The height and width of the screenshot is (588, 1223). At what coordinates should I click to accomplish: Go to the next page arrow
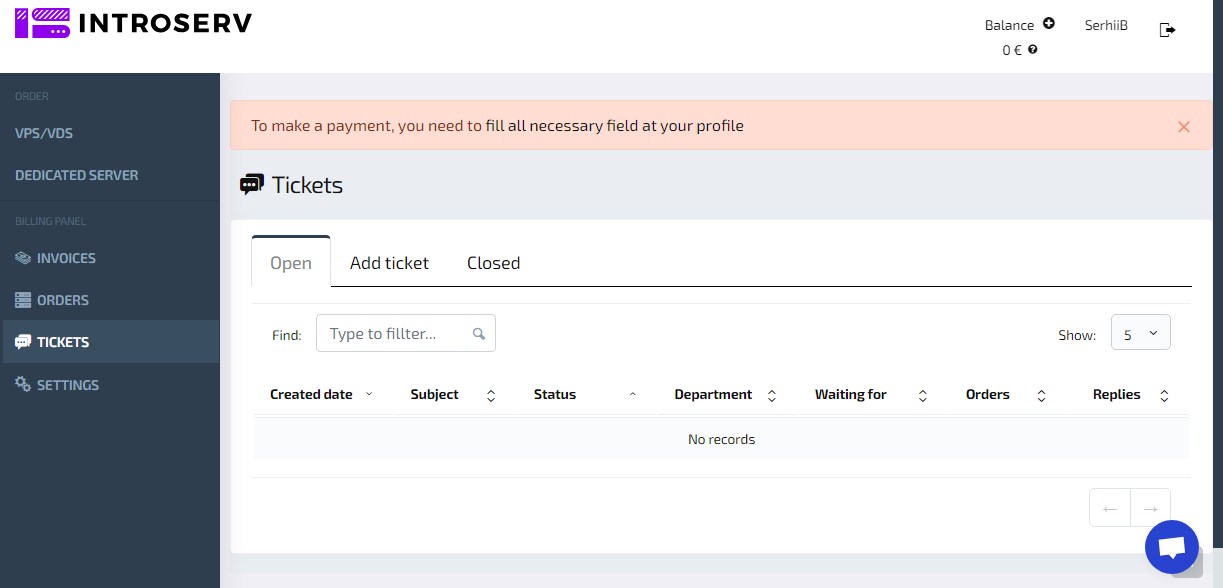(x=1150, y=508)
